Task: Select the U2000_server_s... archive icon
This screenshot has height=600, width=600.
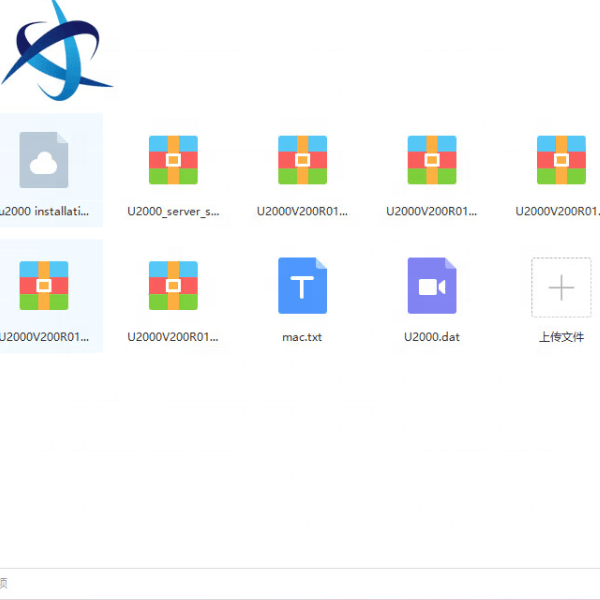Action: click(x=173, y=160)
